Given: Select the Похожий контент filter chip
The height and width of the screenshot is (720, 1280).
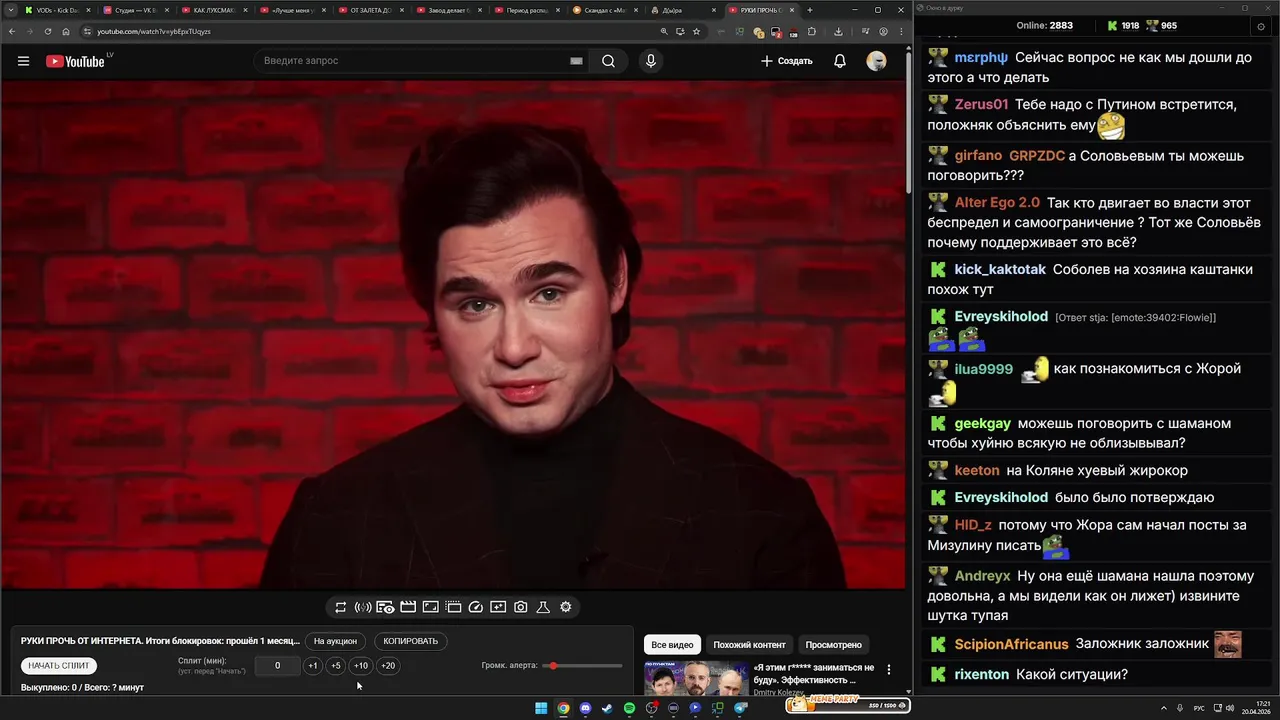Looking at the screenshot, I should pos(749,645).
